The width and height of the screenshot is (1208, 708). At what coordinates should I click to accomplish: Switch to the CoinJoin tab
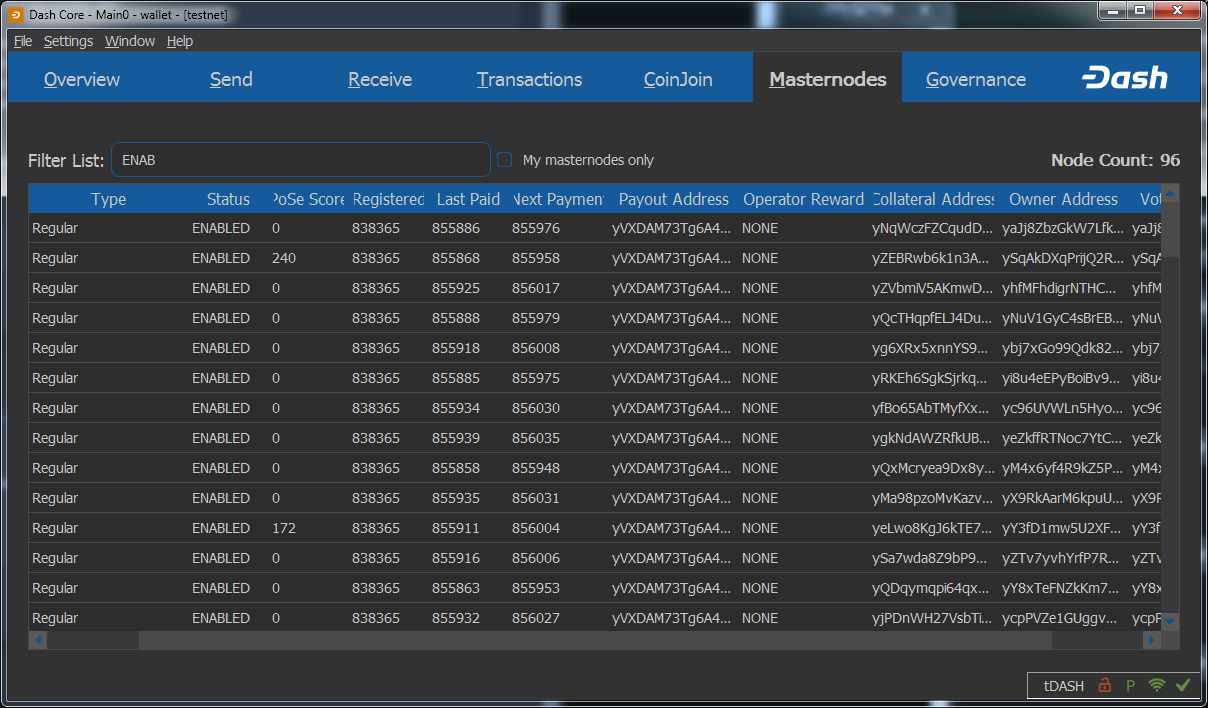(x=678, y=79)
